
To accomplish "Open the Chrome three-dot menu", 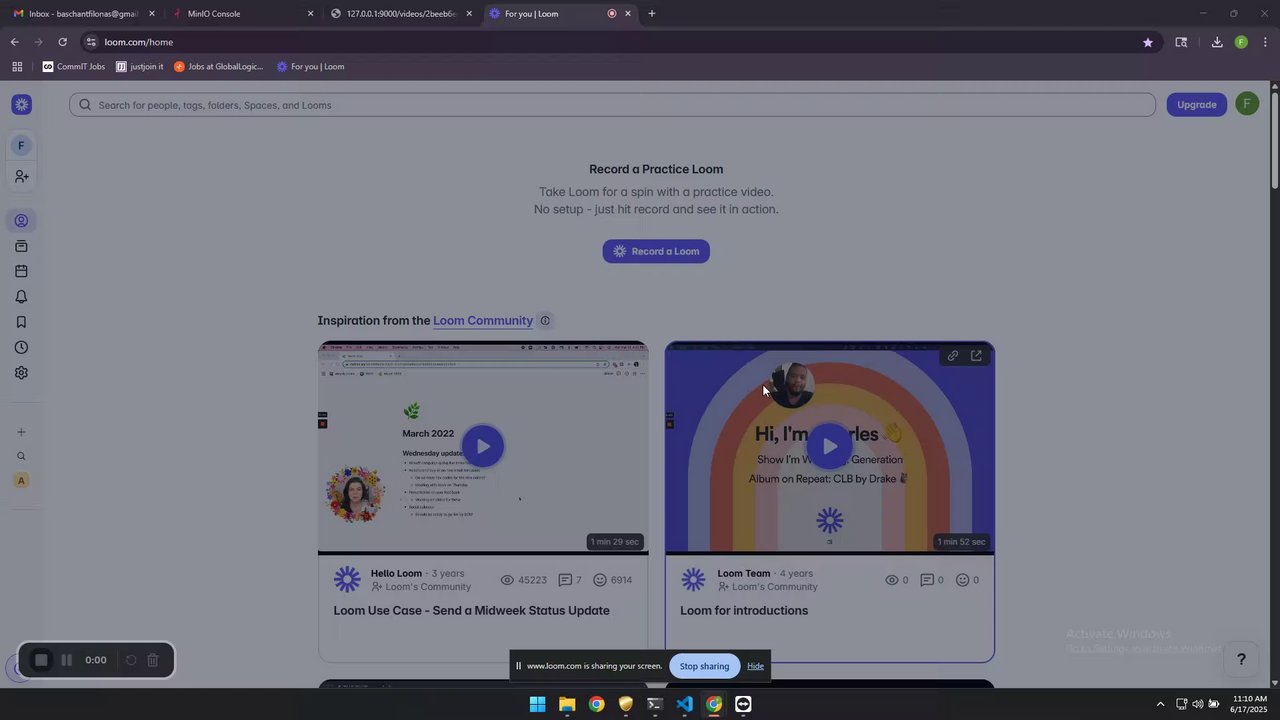I will (1265, 42).
